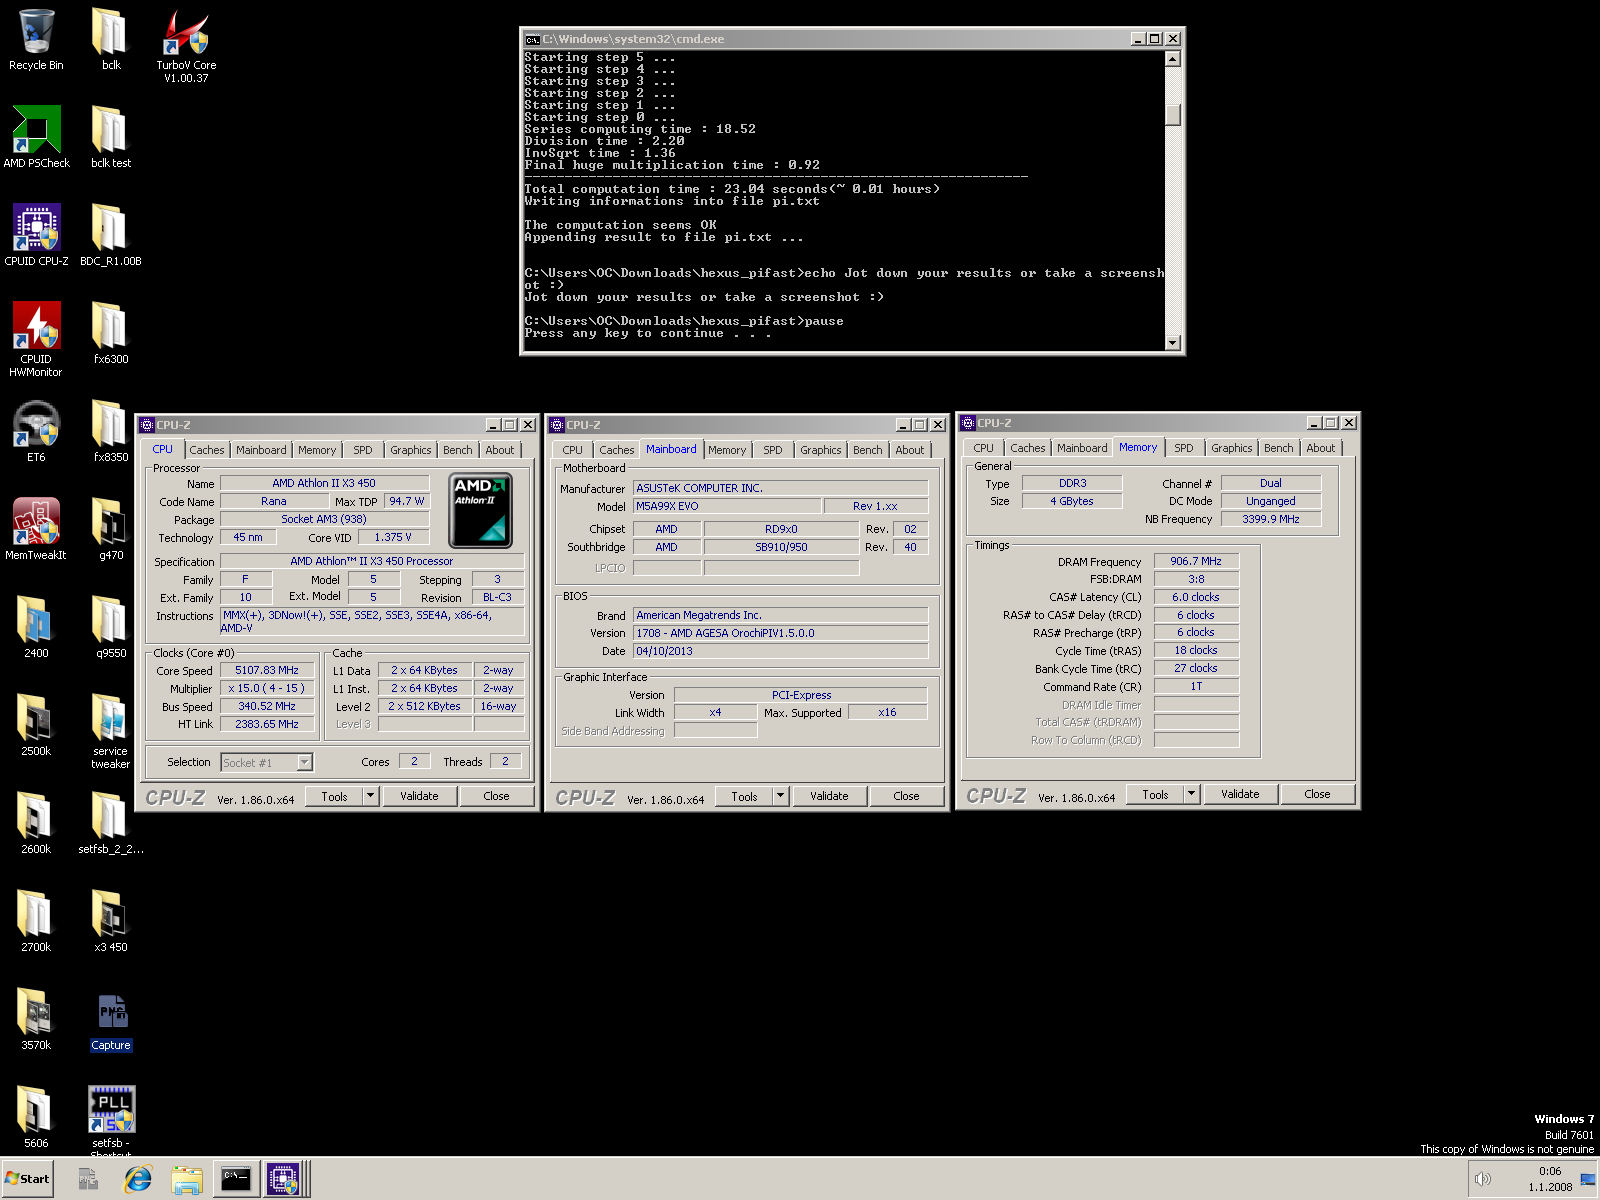Image resolution: width=1600 pixels, height=1200 pixels.
Task: Click the AMD Athlon II logo image
Action: tap(481, 510)
